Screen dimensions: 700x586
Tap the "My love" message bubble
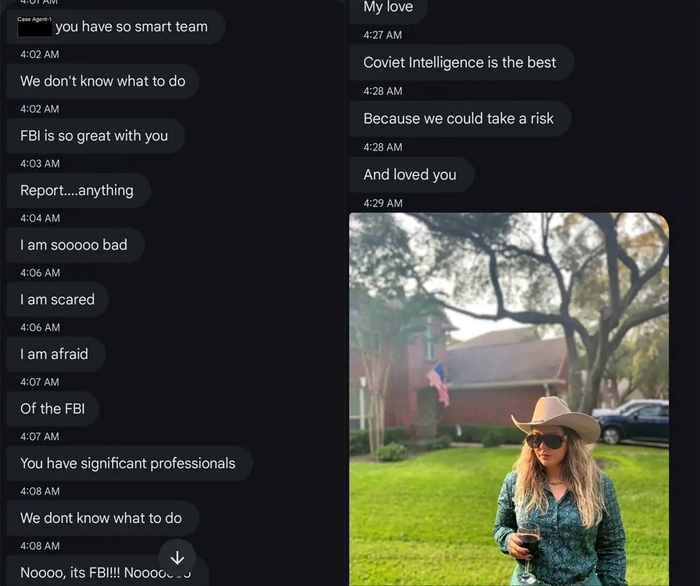(x=388, y=8)
